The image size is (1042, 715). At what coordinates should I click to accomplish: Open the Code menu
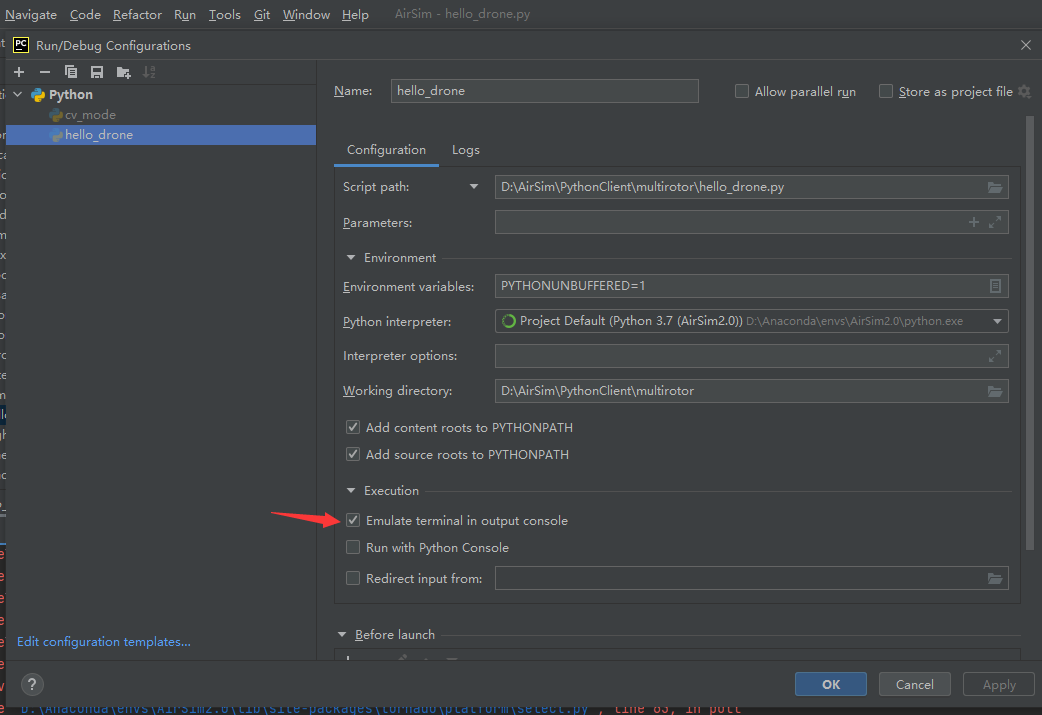(x=85, y=14)
